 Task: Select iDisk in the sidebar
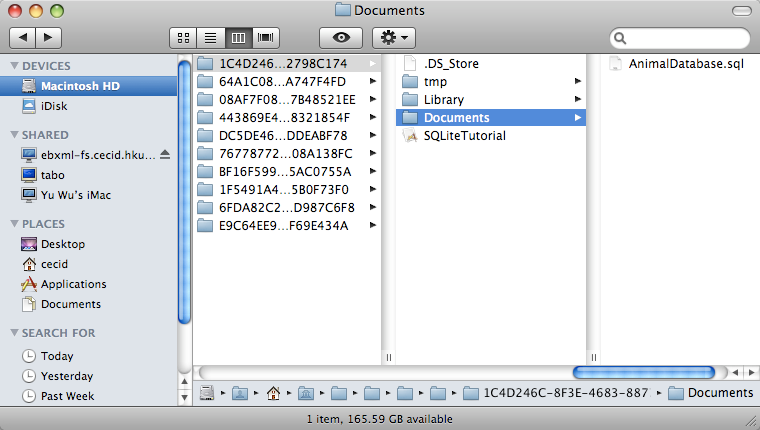(54, 105)
